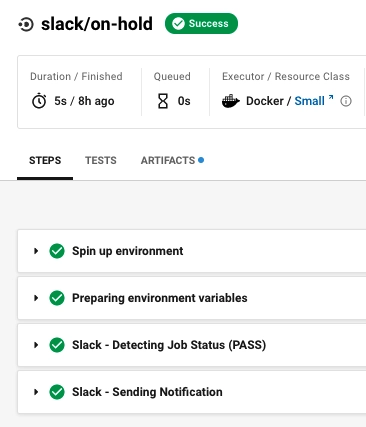Click green check on Preparing environment variables
This screenshot has width=366, height=427.
(x=57, y=298)
